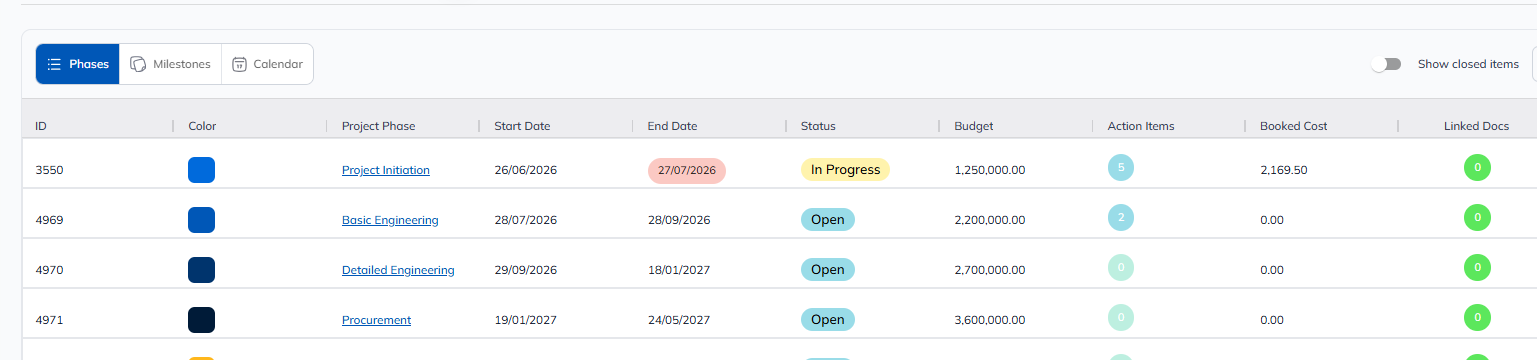Click start date 19/01/2027
Image resolution: width=1537 pixels, height=360 pixels.
point(525,320)
